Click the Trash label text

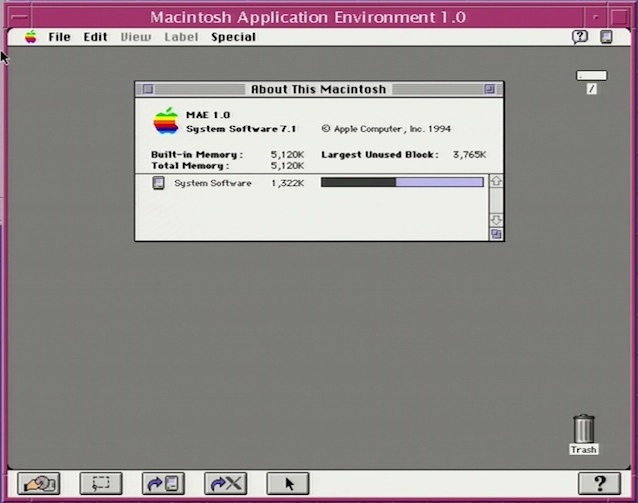pyautogui.click(x=584, y=450)
